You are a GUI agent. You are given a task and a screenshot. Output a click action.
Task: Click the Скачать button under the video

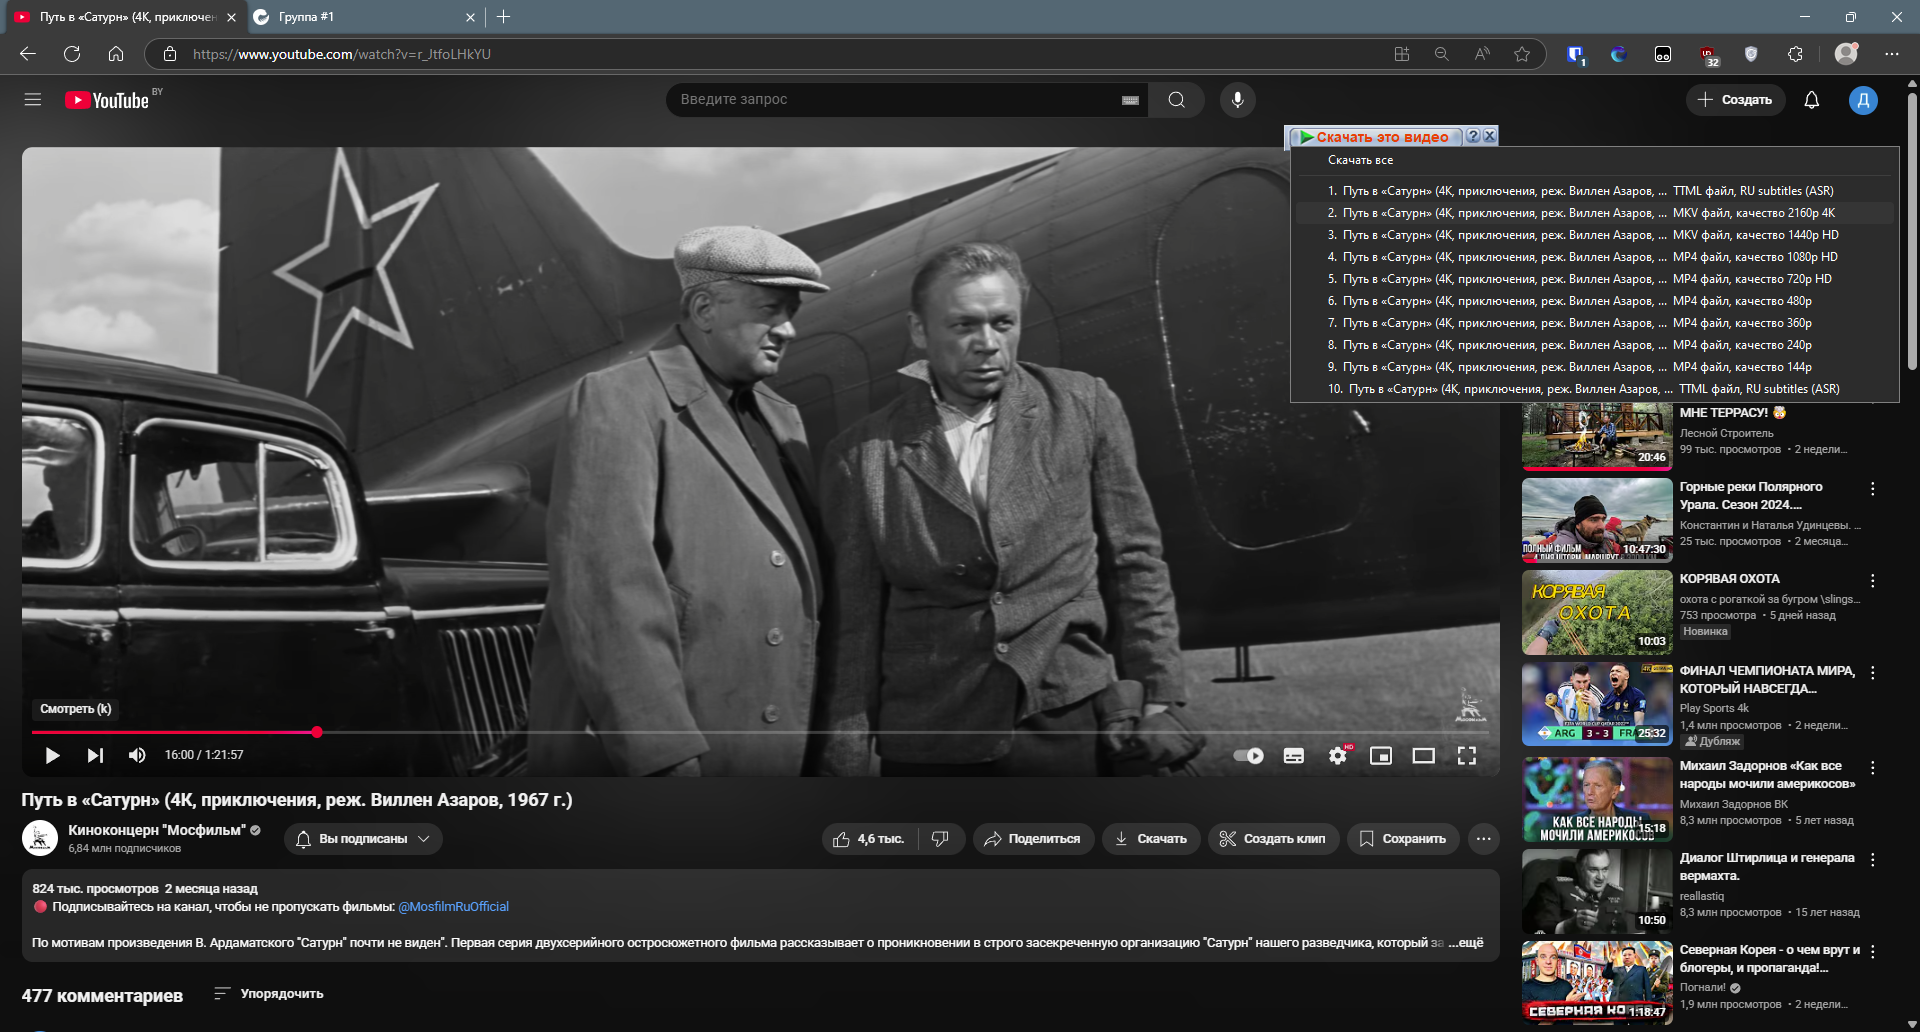(x=1150, y=839)
